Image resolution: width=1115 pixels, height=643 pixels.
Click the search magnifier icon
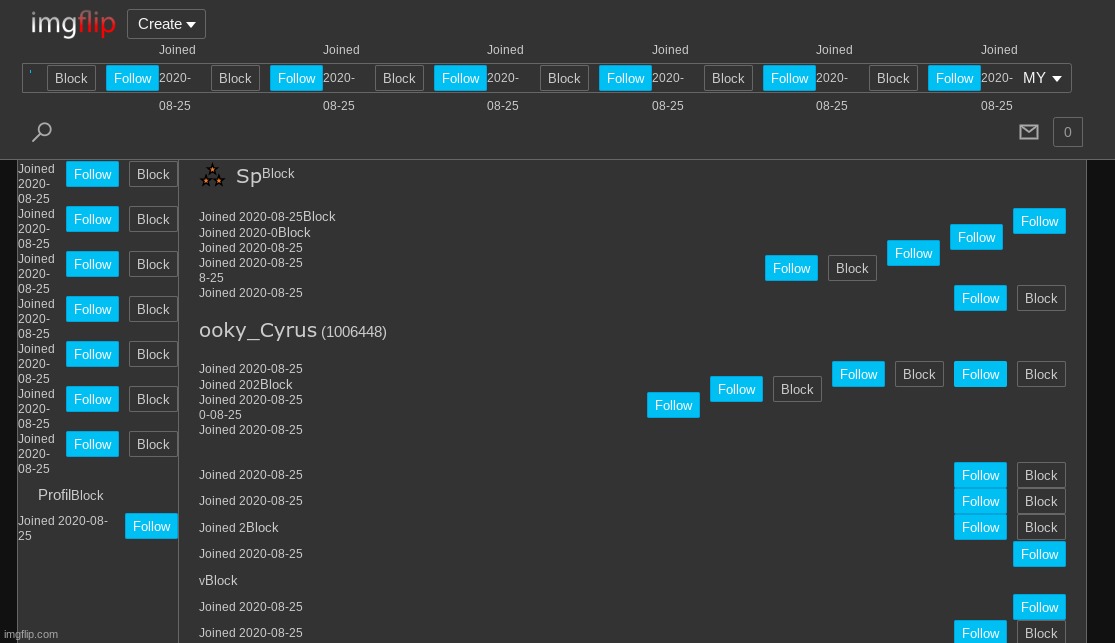coord(42,132)
